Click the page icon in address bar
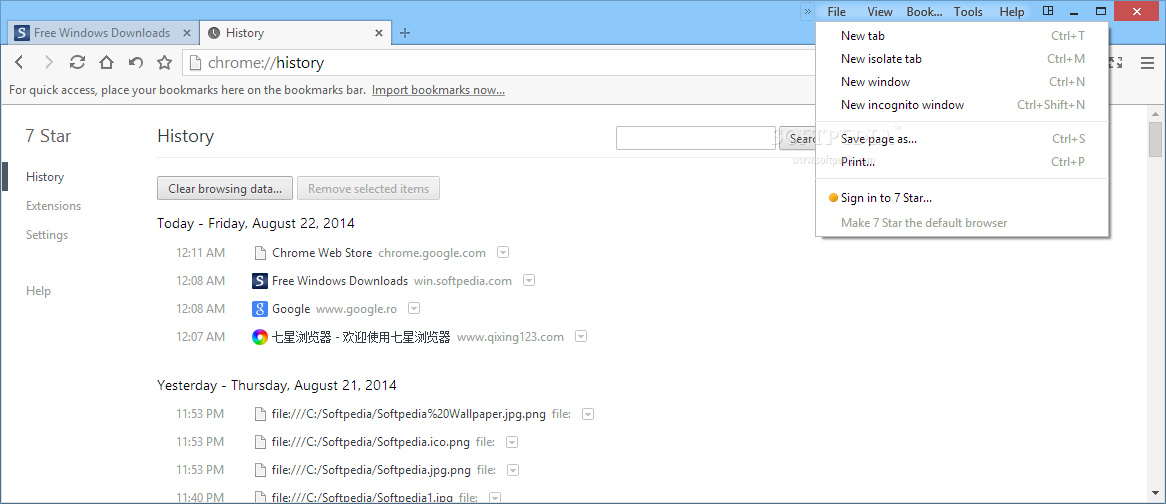Image resolution: width=1166 pixels, height=504 pixels. tap(196, 63)
